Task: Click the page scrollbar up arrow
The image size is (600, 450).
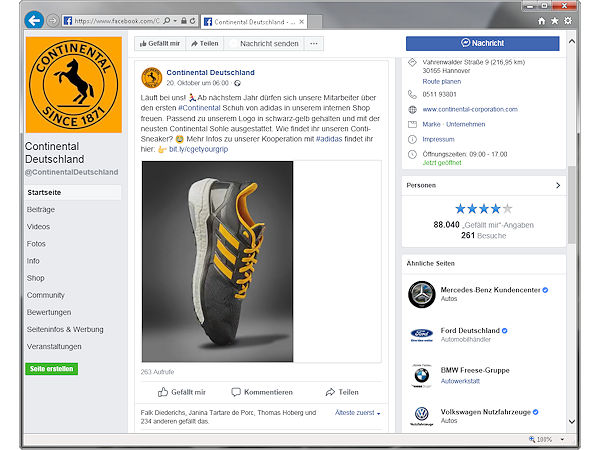Action: [x=572, y=41]
